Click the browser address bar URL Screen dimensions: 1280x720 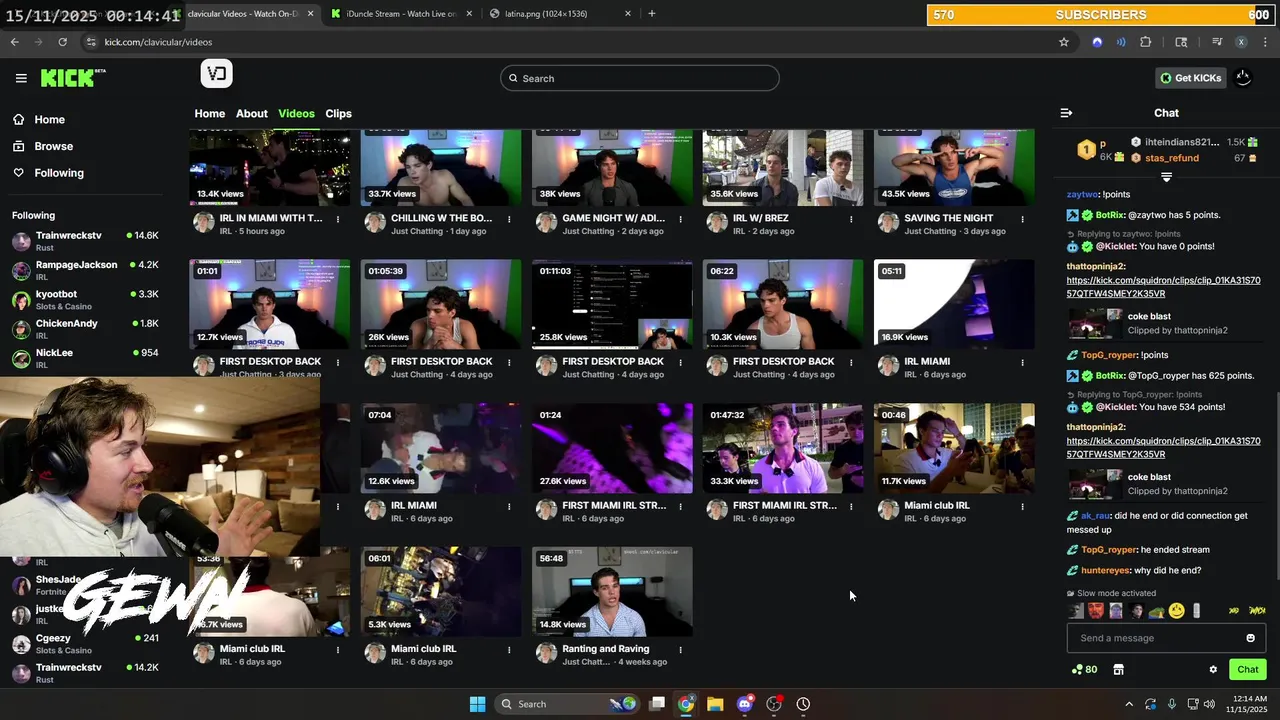(158, 42)
